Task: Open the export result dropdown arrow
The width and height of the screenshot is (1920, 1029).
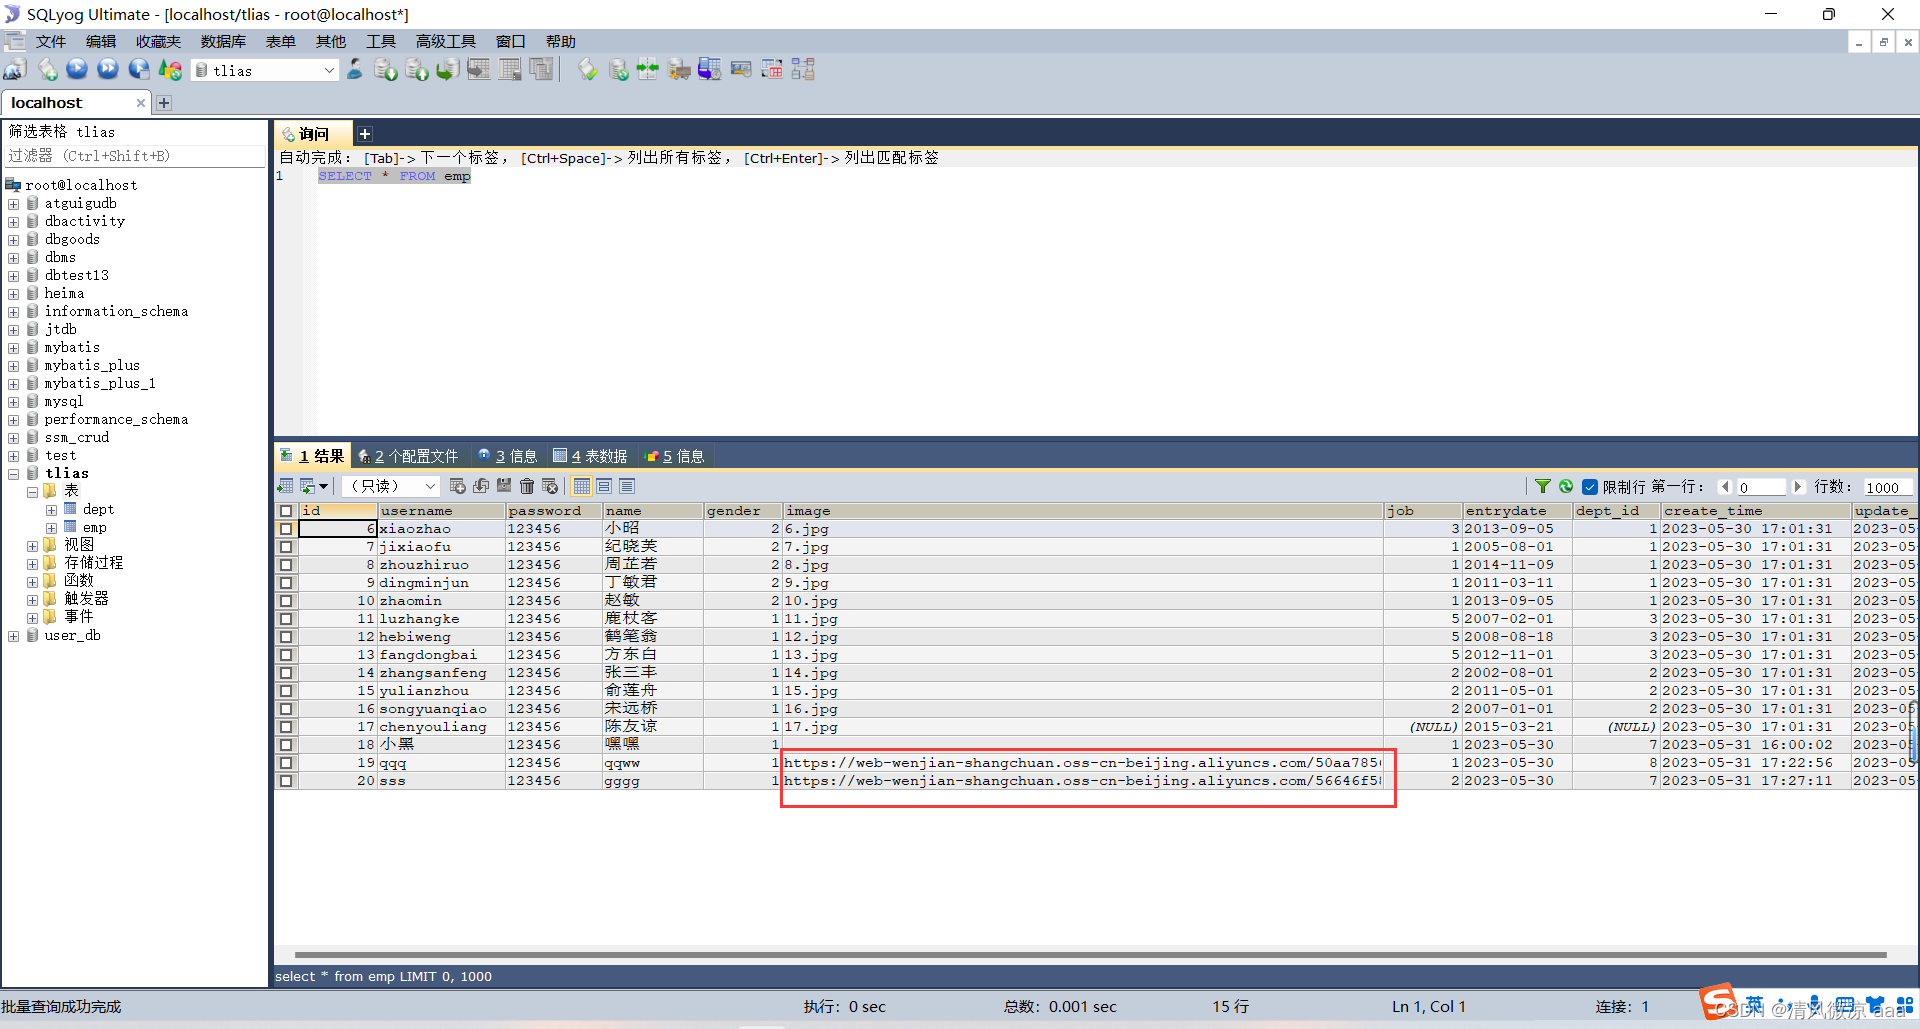Action: [x=323, y=487]
